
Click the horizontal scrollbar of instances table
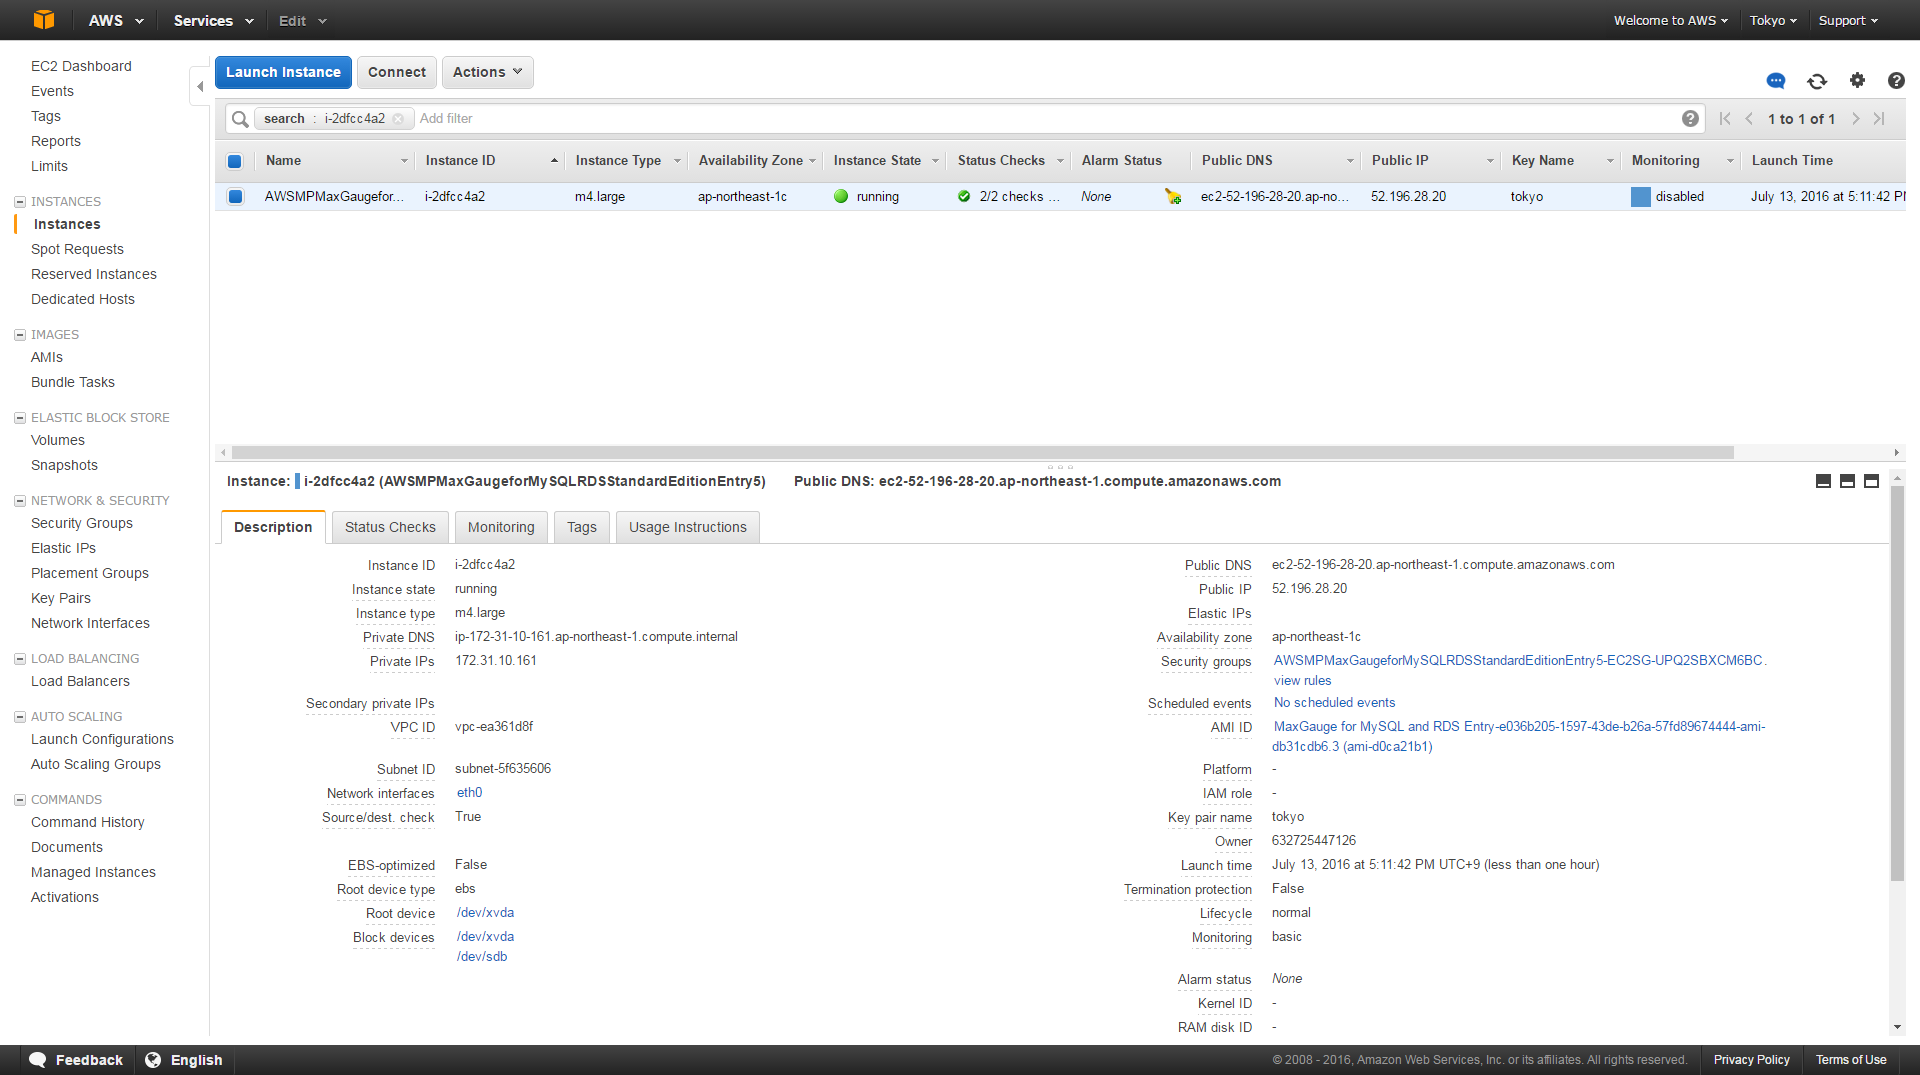(x=982, y=452)
